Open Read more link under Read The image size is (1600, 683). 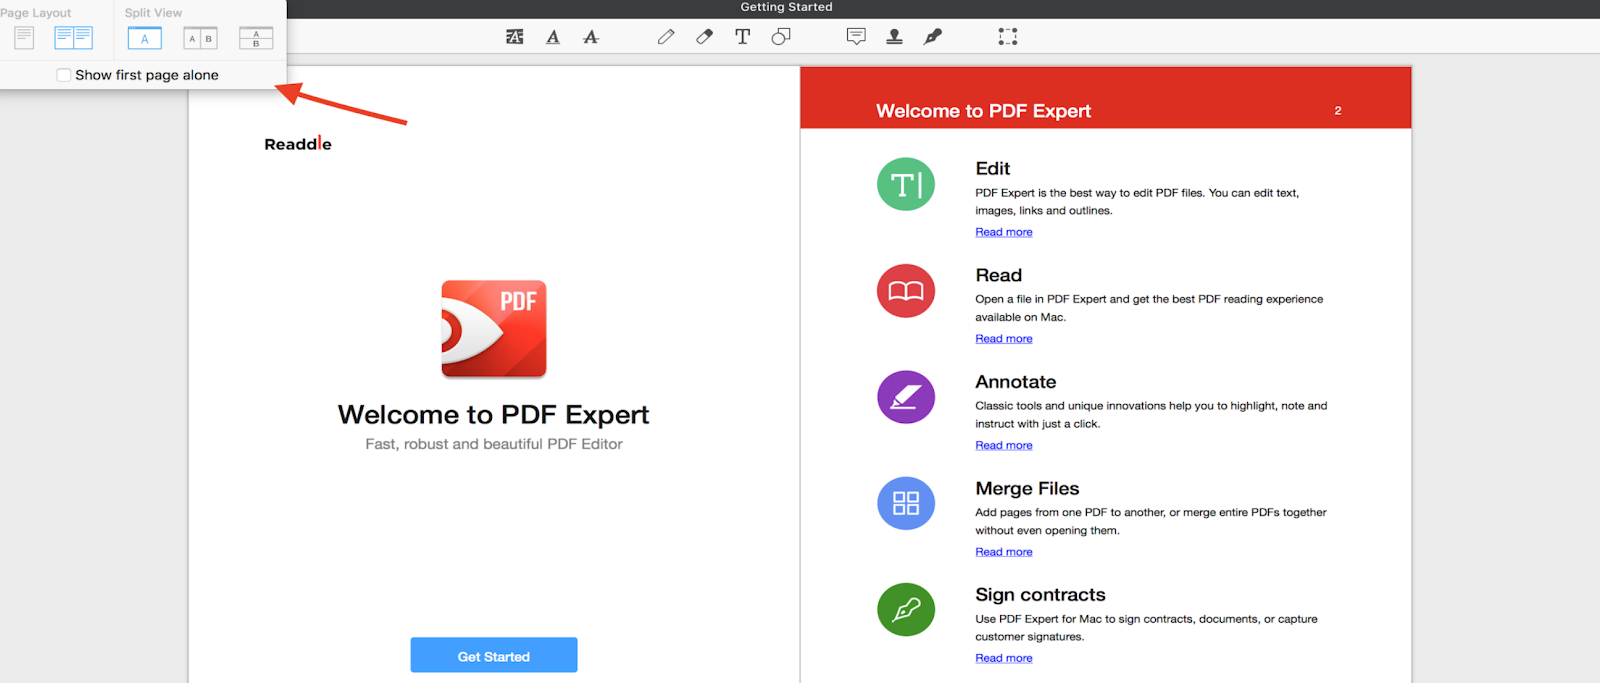click(1004, 339)
